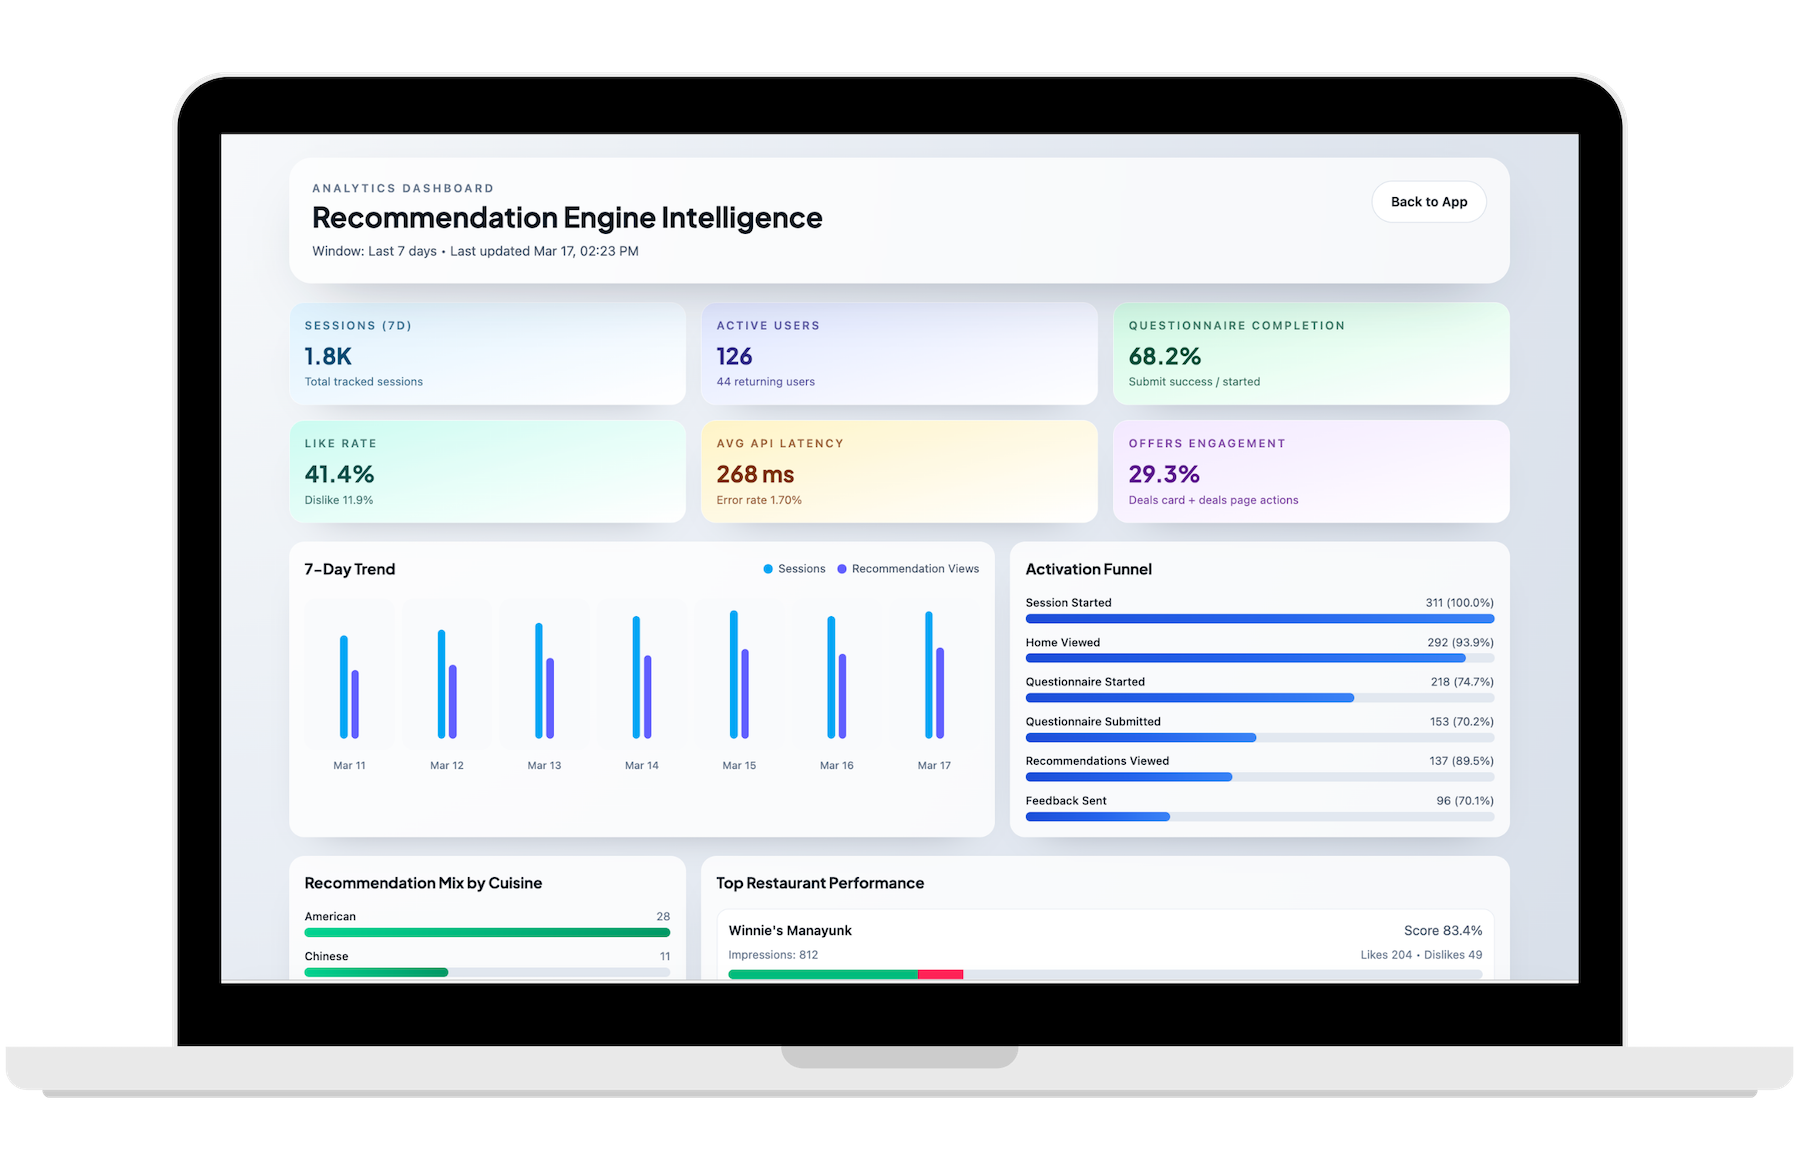1800x1170 pixels.
Task: Select the Mar 17 date label
Action: [932, 764]
